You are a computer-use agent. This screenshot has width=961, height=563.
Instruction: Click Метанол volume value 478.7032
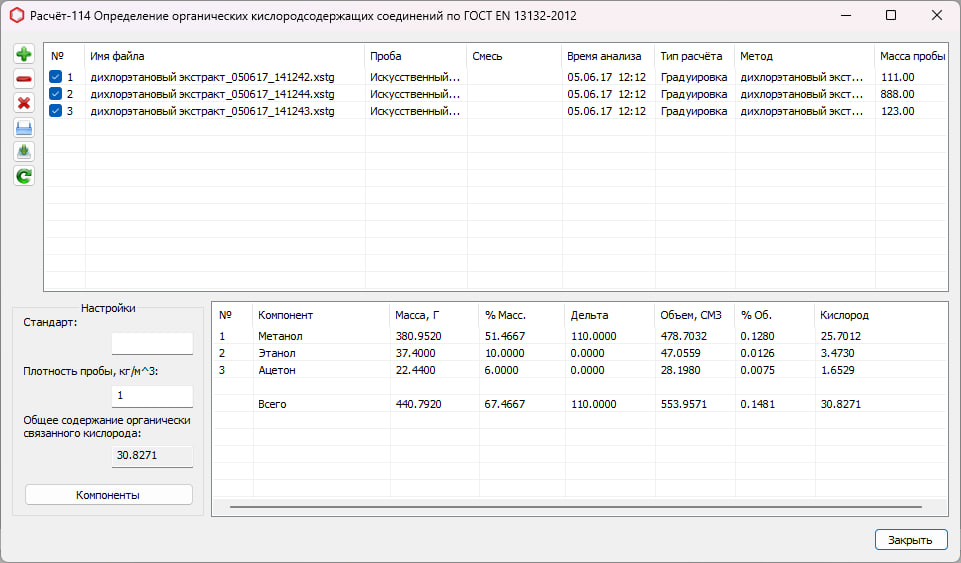pos(683,336)
